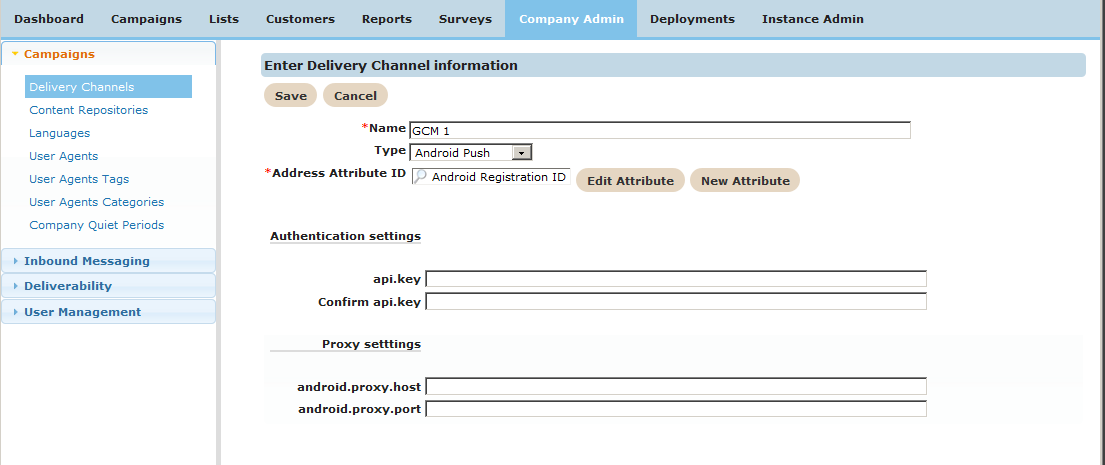Open Content Repositories in the sidebar
This screenshot has width=1105, height=465.
click(89, 110)
